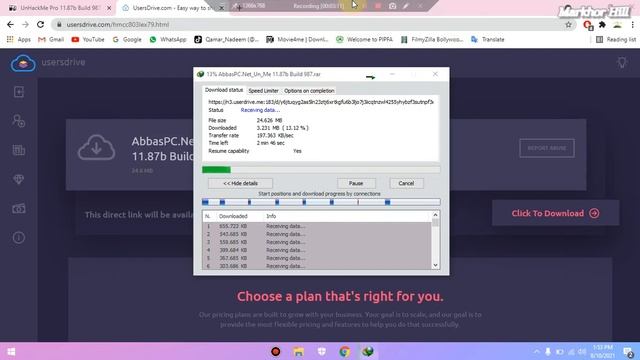Show hidden tray icons chevron
The image size is (640, 360).
coord(537,351)
